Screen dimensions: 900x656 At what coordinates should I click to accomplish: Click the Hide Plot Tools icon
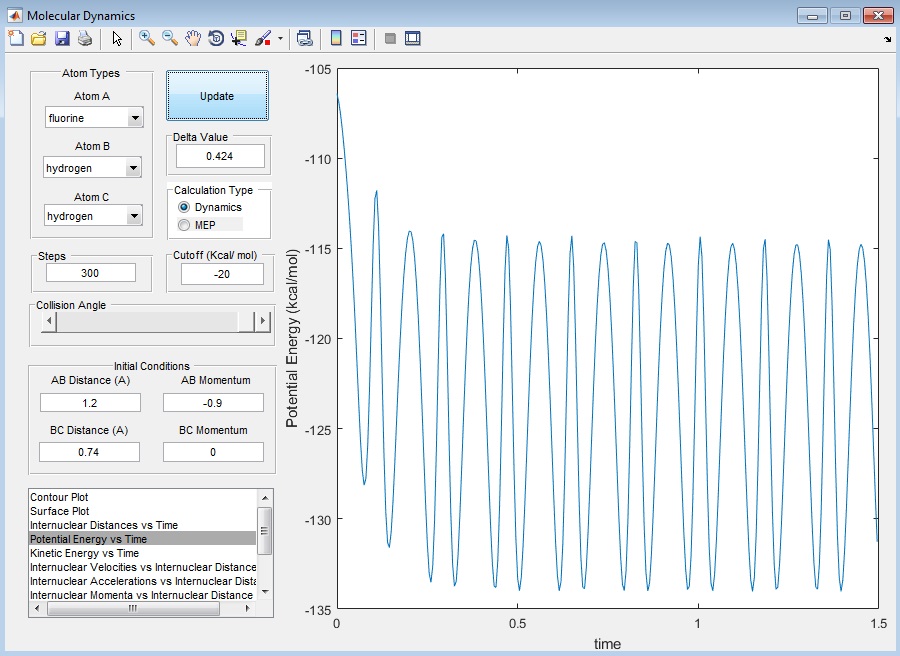click(390, 38)
